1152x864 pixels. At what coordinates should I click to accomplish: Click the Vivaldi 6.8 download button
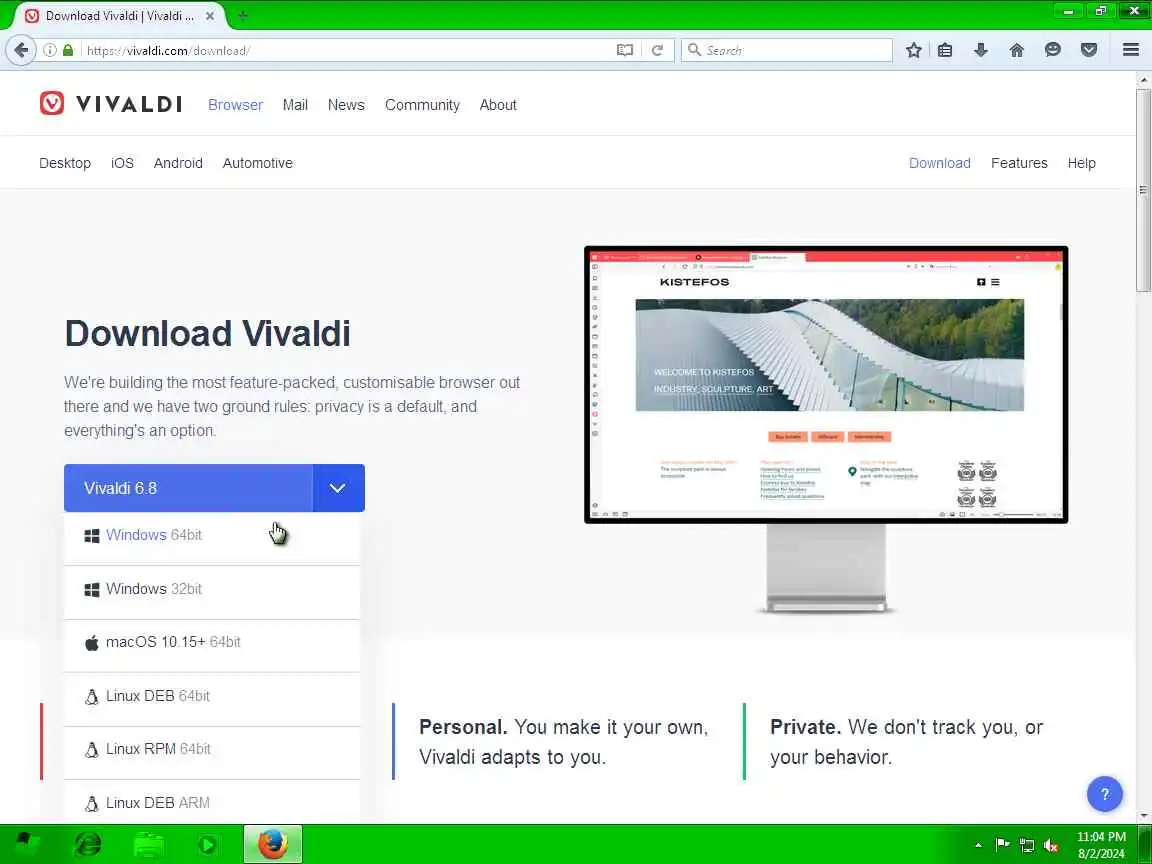point(188,488)
